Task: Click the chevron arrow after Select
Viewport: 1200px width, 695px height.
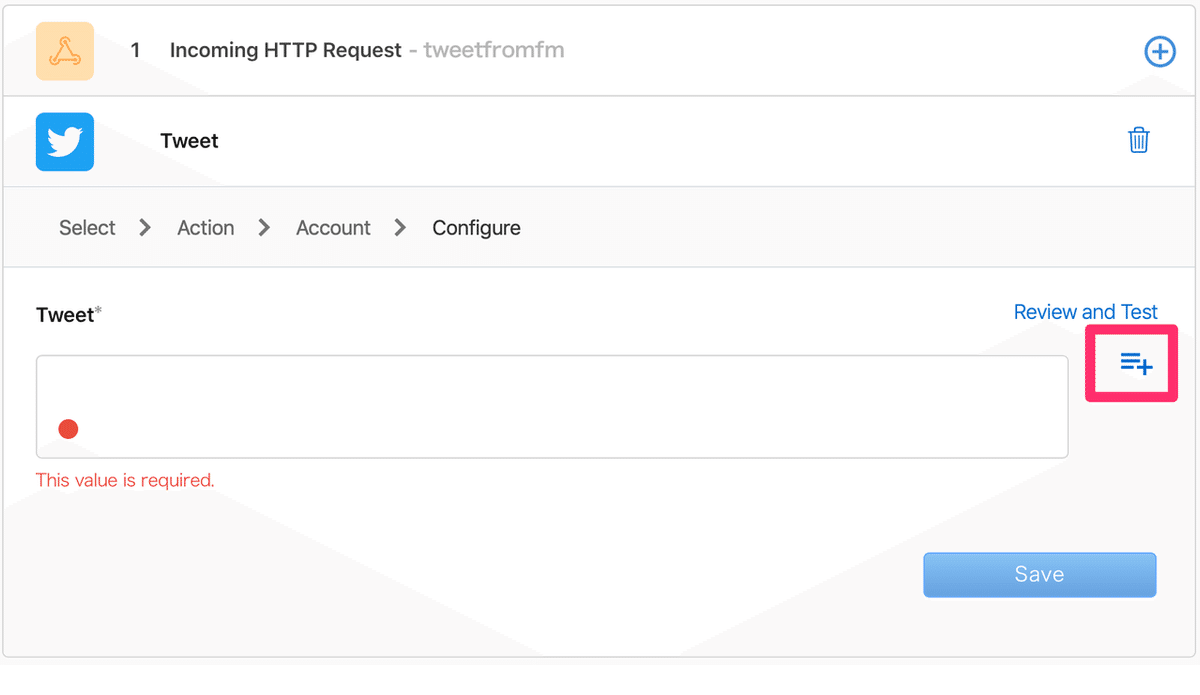Action: pos(145,228)
